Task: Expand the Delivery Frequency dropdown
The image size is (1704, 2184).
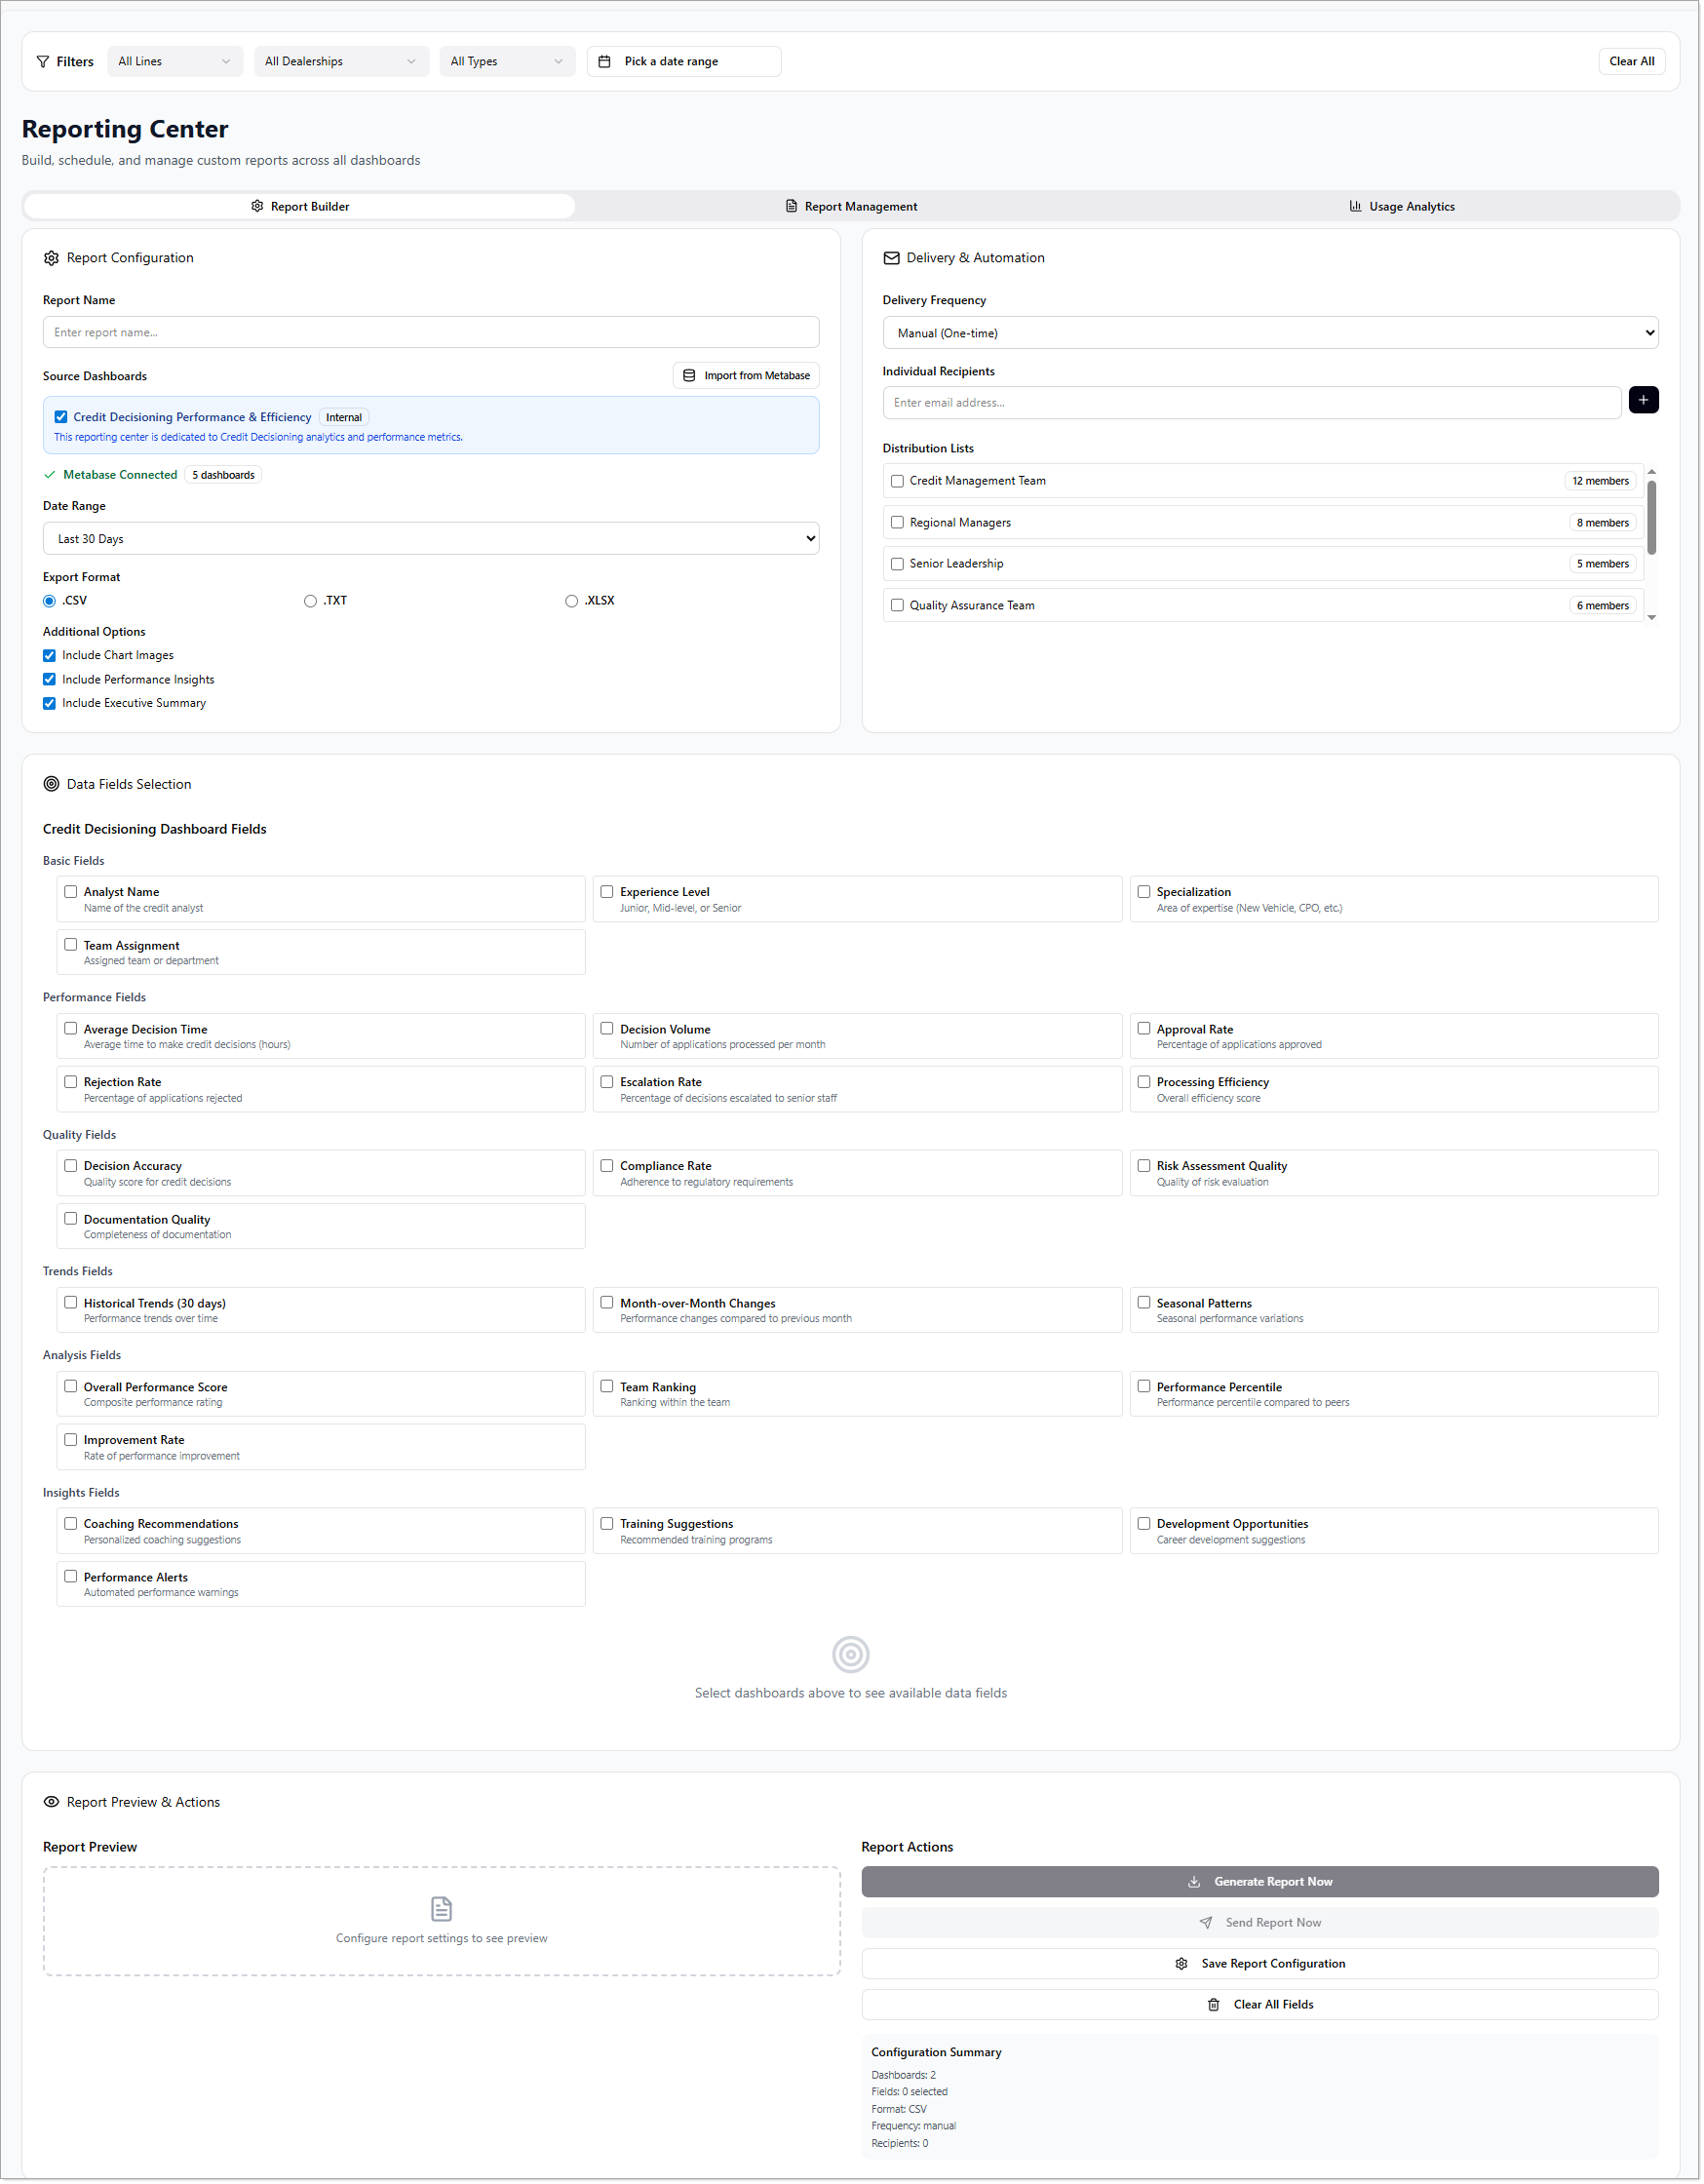Action: click(1271, 334)
